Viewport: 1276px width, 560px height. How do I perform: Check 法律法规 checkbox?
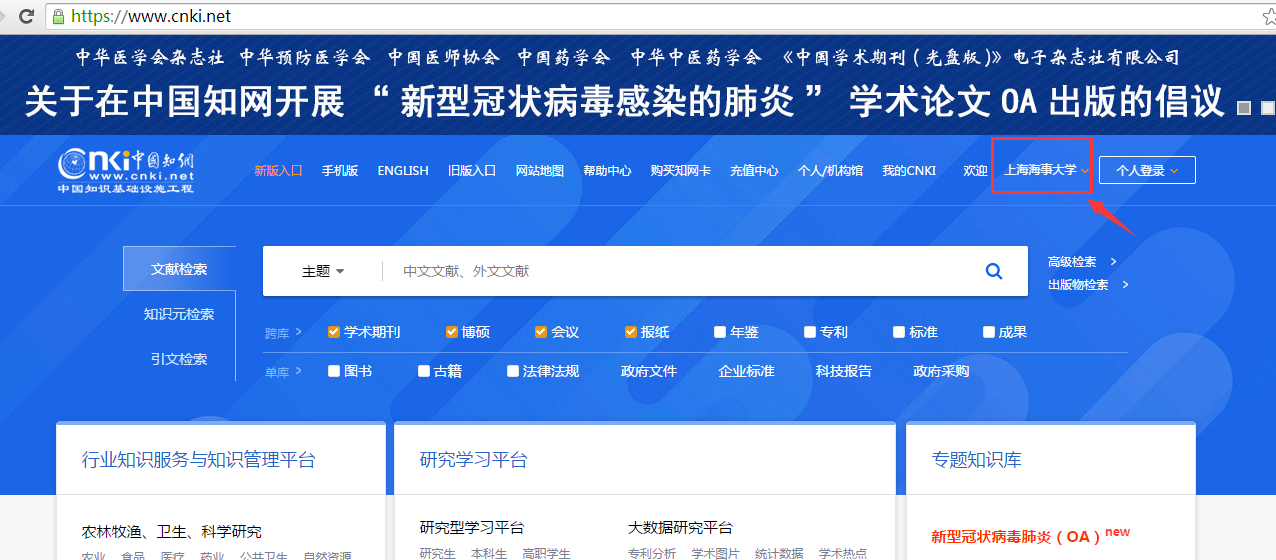(513, 371)
